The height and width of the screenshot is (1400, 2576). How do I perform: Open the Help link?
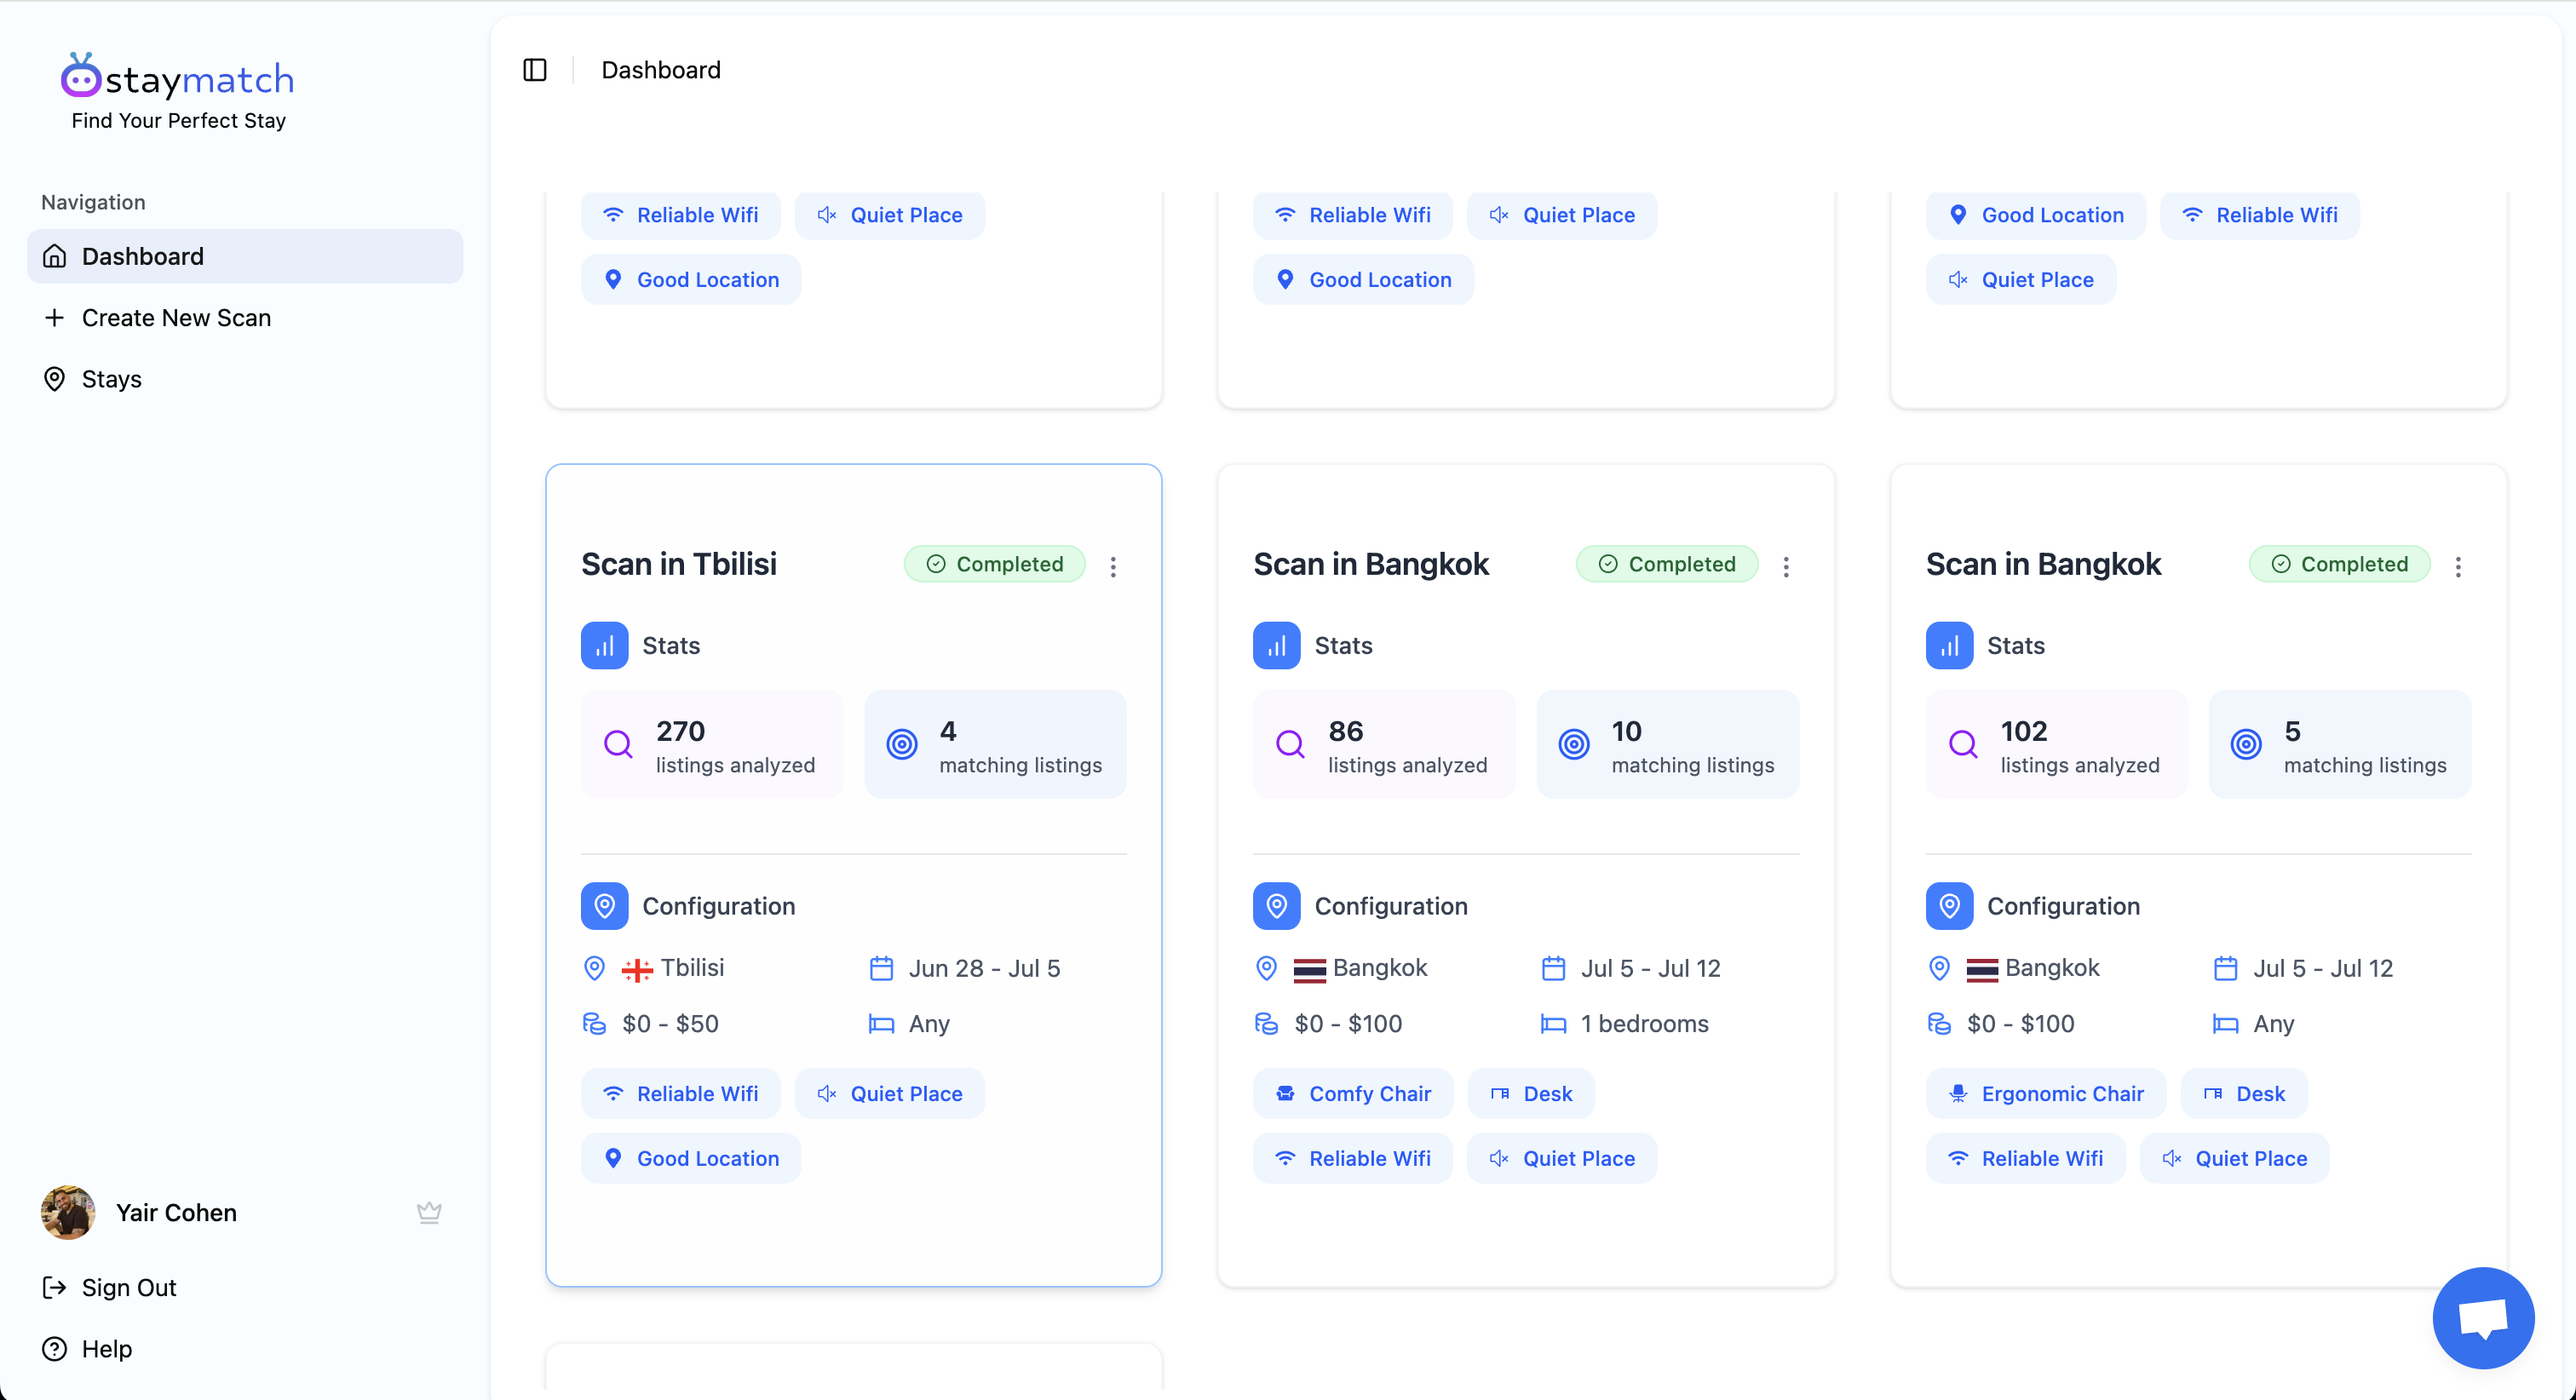pos(87,1349)
